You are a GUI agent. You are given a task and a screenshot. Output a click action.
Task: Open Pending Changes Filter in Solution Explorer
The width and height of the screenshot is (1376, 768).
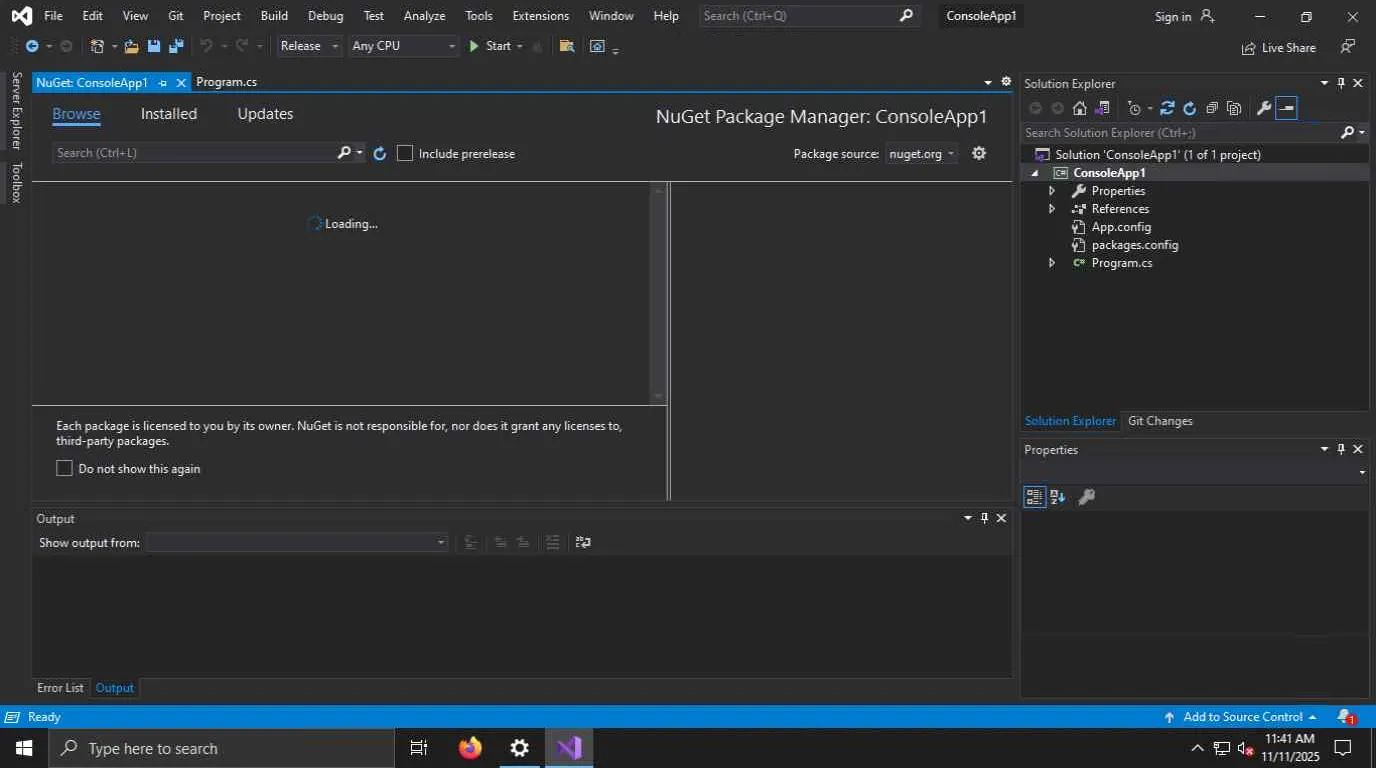[1133, 108]
